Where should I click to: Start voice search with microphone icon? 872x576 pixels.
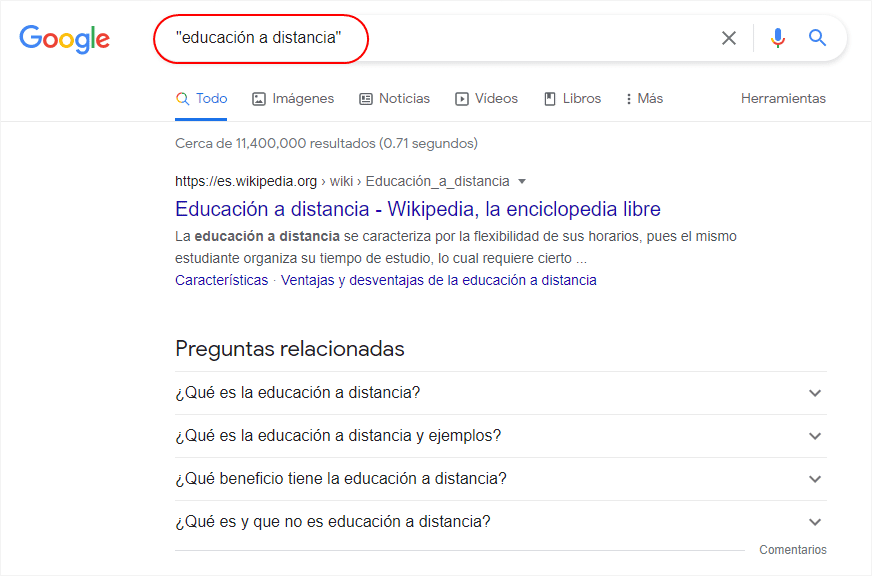pyautogui.click(x=777, y=38)
